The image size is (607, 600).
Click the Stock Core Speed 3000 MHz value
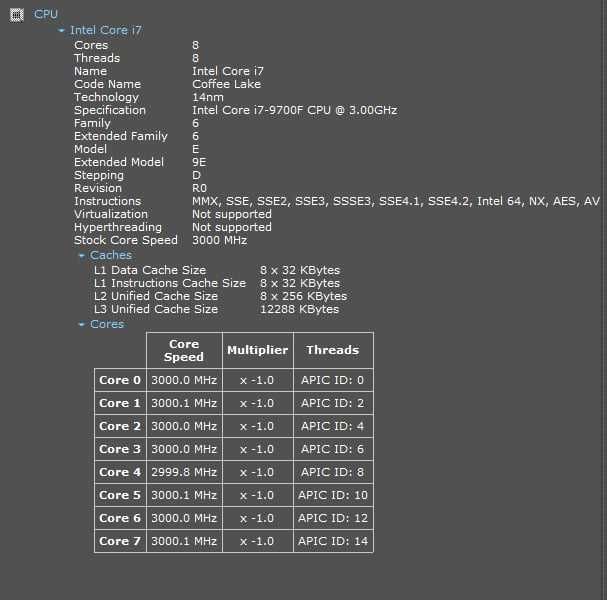pyautogui.click(x=219, y=240)
